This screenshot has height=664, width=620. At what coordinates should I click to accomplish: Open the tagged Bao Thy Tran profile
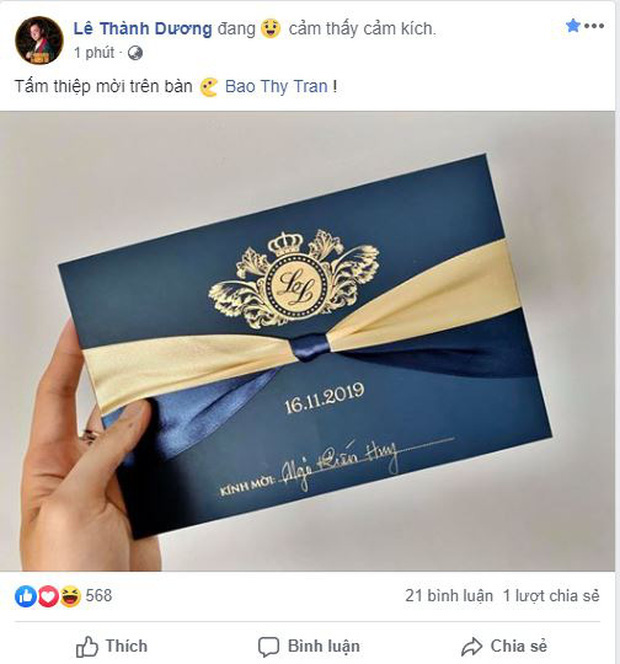(x=276, y=86)
